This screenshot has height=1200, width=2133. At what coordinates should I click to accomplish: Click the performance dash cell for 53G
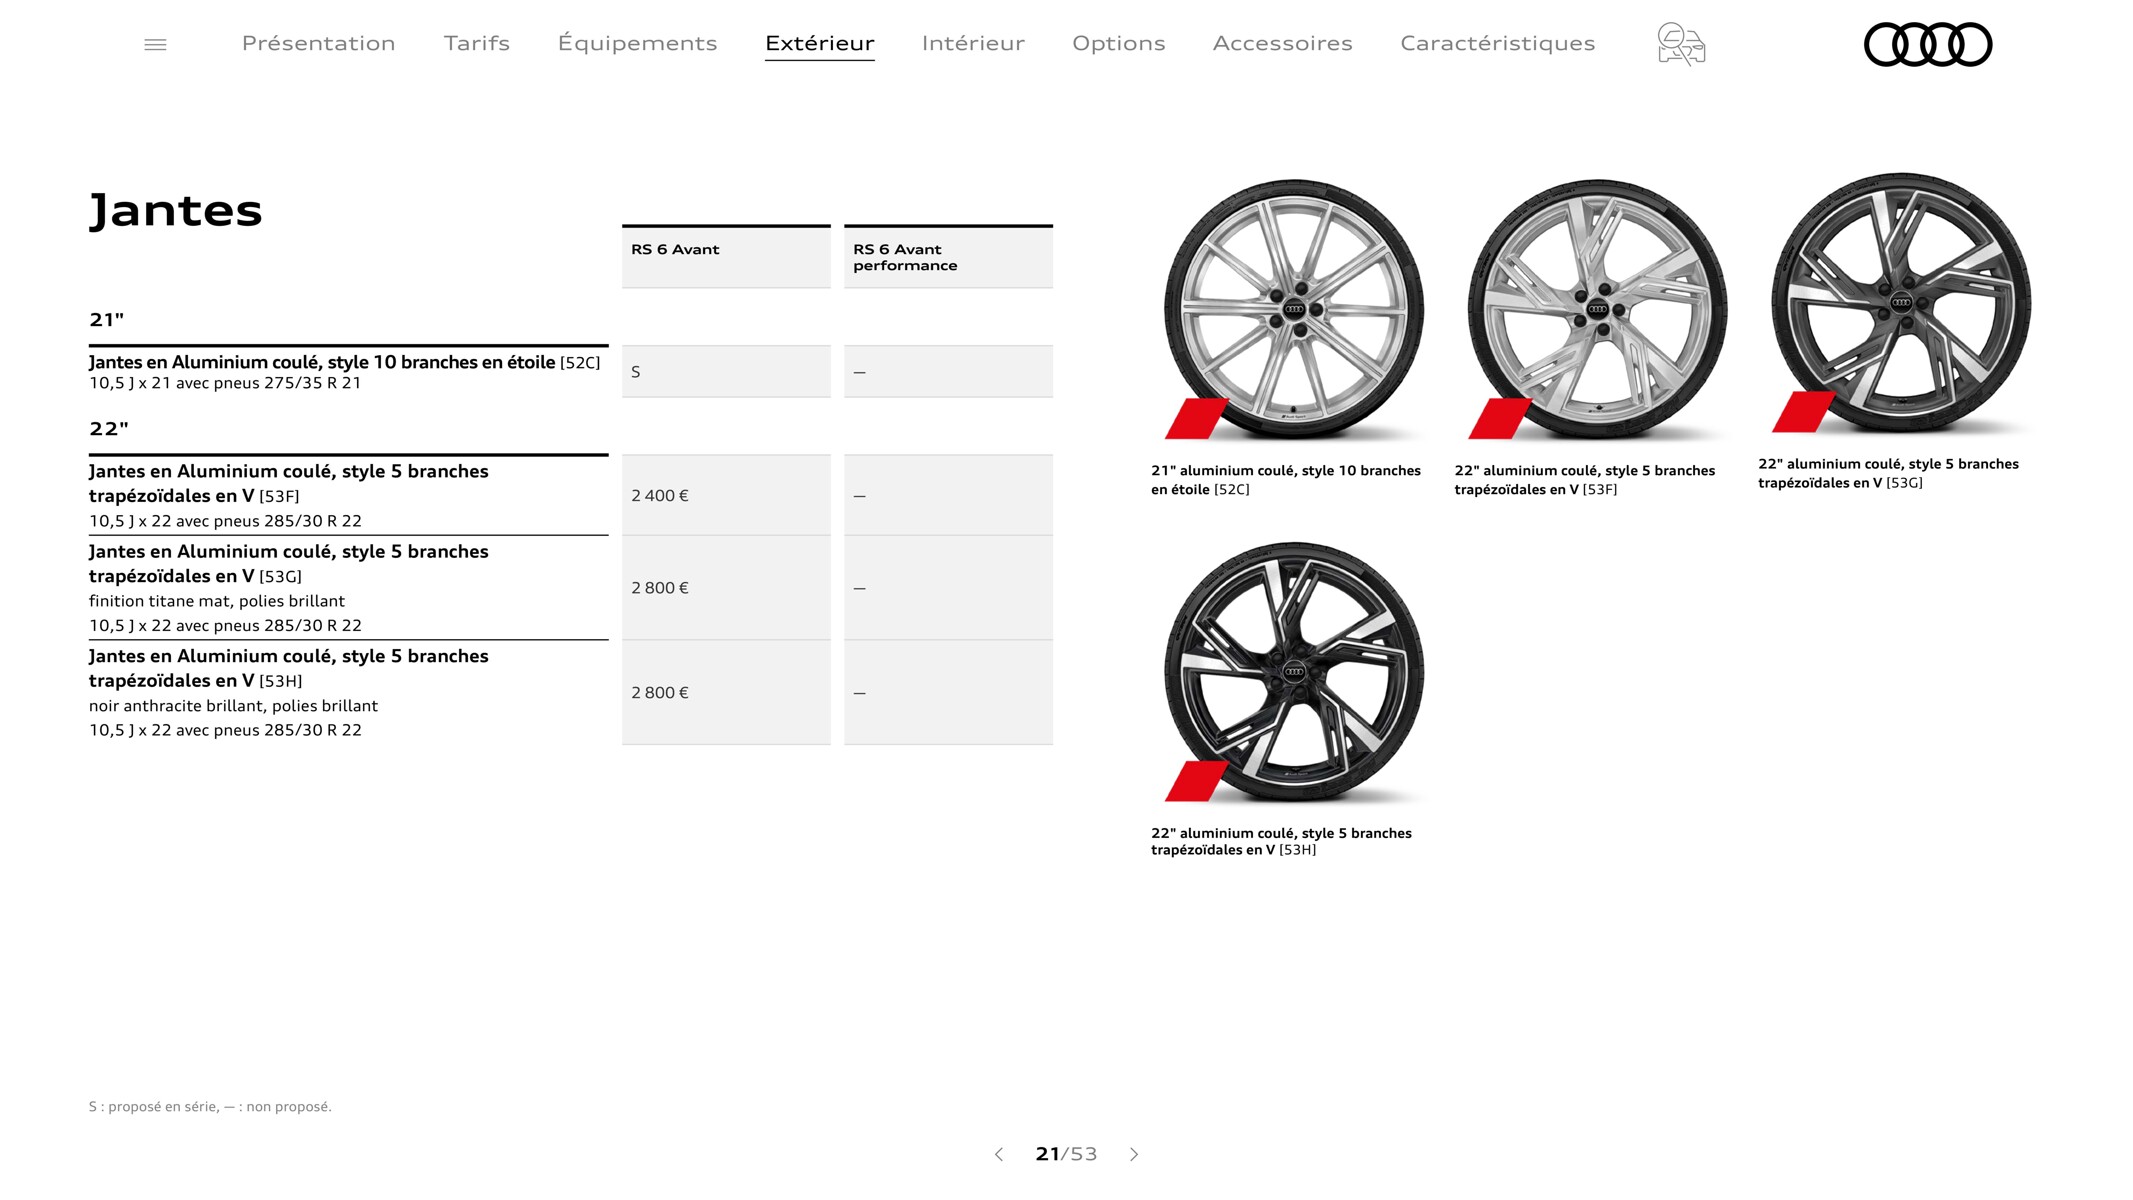tap(948, 588)
